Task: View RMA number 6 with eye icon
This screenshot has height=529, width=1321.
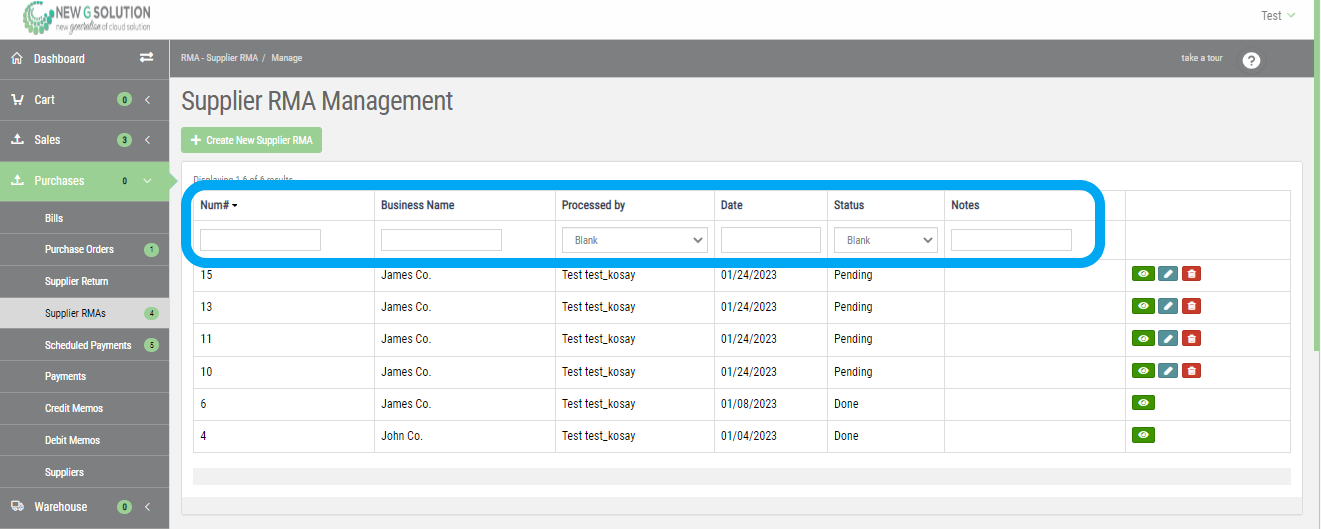Action: (x=1143, y=403)
